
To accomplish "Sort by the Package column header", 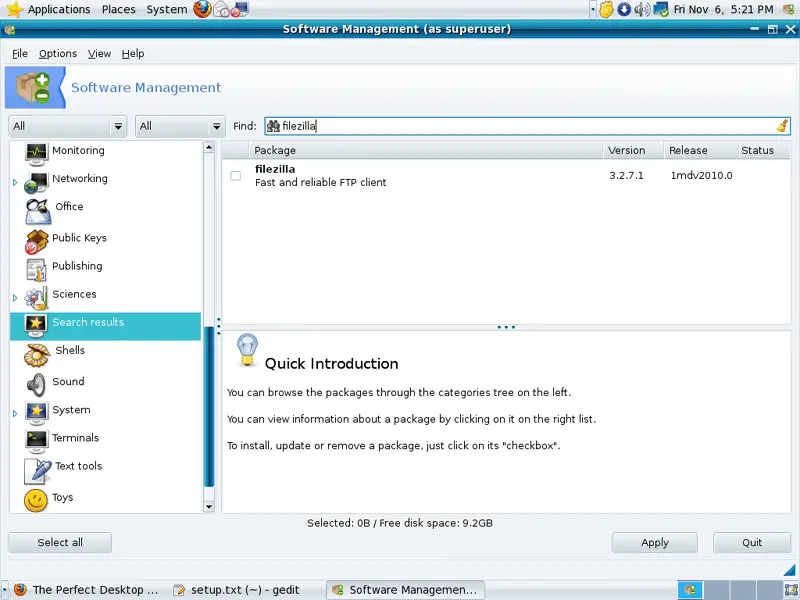I will coord(426,151).
